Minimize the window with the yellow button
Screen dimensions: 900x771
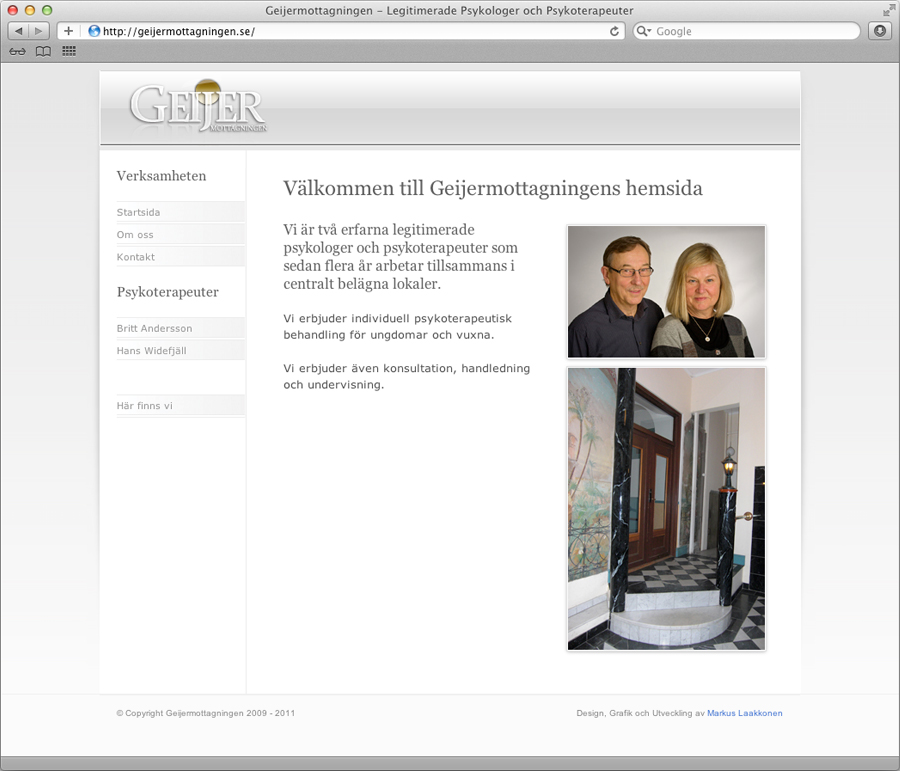(30, 10)
